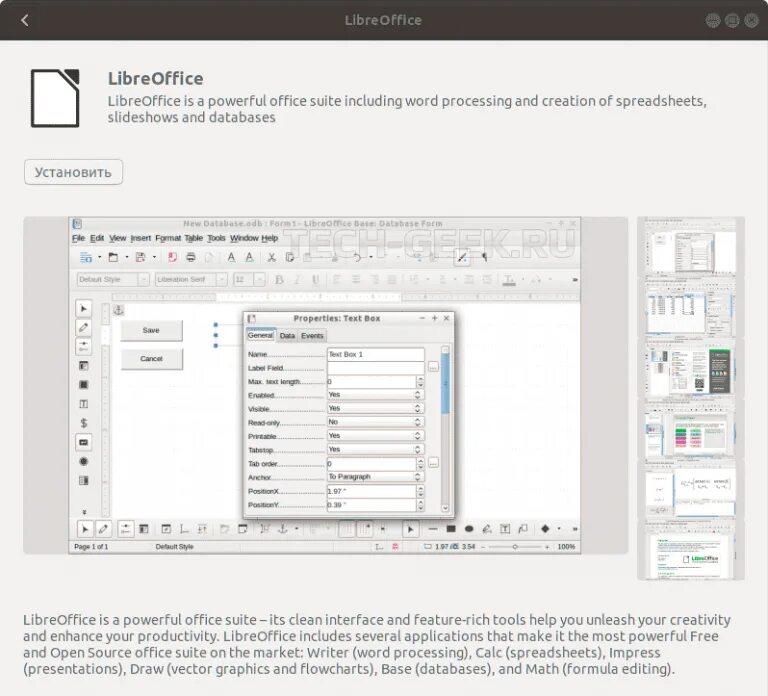Open the Window menu in the Base screenshot
Image resolution: width=768 pixels, height=696 pixels.
coord(244,238)
